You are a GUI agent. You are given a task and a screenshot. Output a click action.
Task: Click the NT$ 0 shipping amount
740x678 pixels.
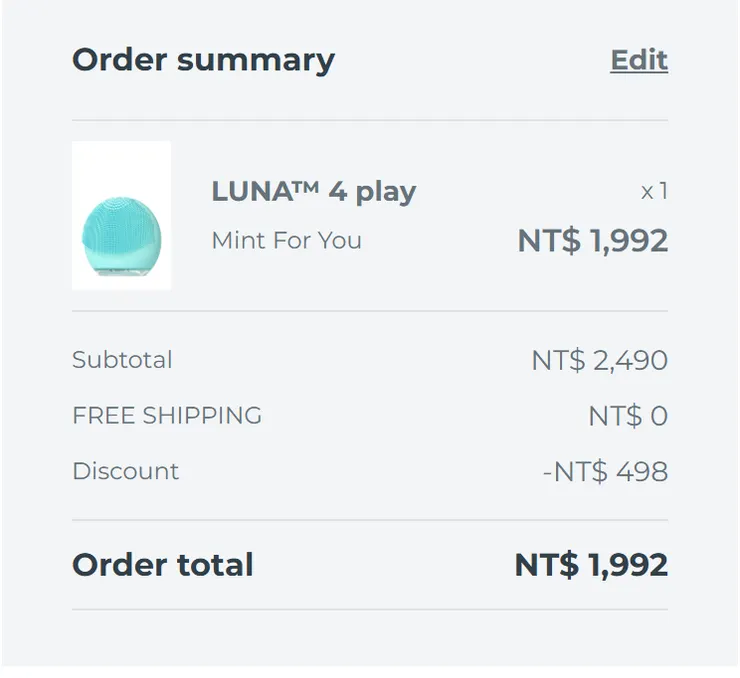click(627, 416)
